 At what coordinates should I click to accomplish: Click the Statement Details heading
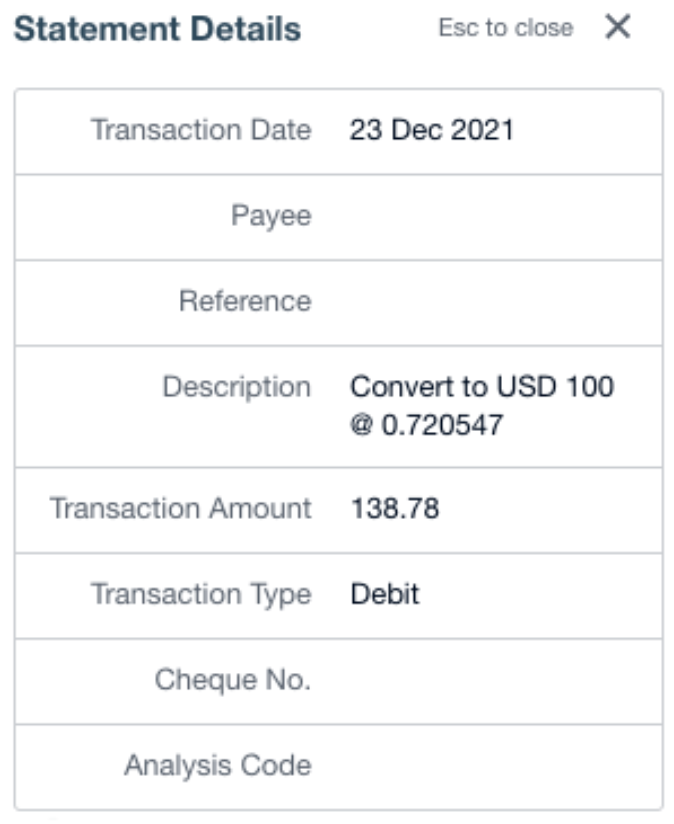[x=157, y=29]
